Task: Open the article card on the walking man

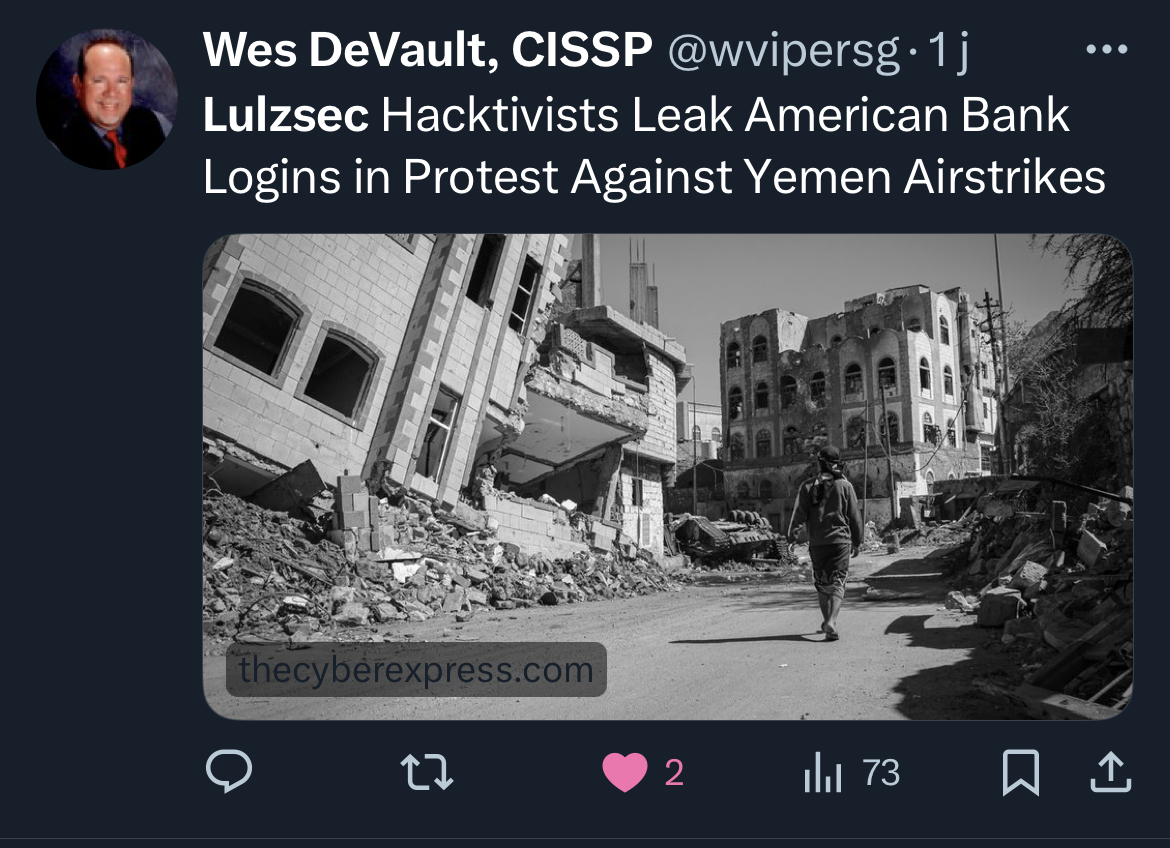Action: pos(826,543)
